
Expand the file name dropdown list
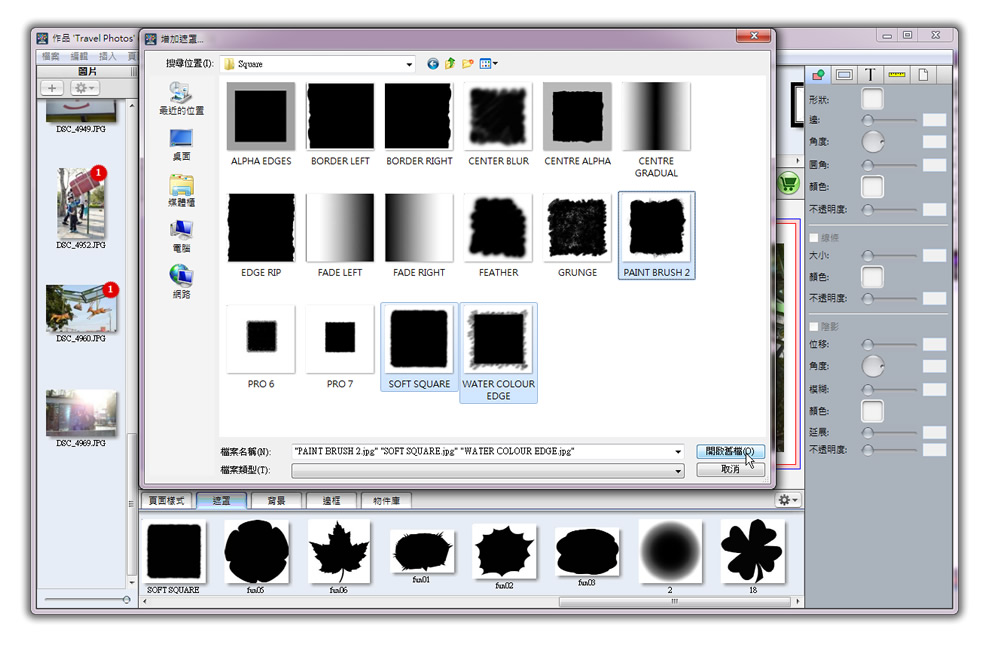[678, 452]
